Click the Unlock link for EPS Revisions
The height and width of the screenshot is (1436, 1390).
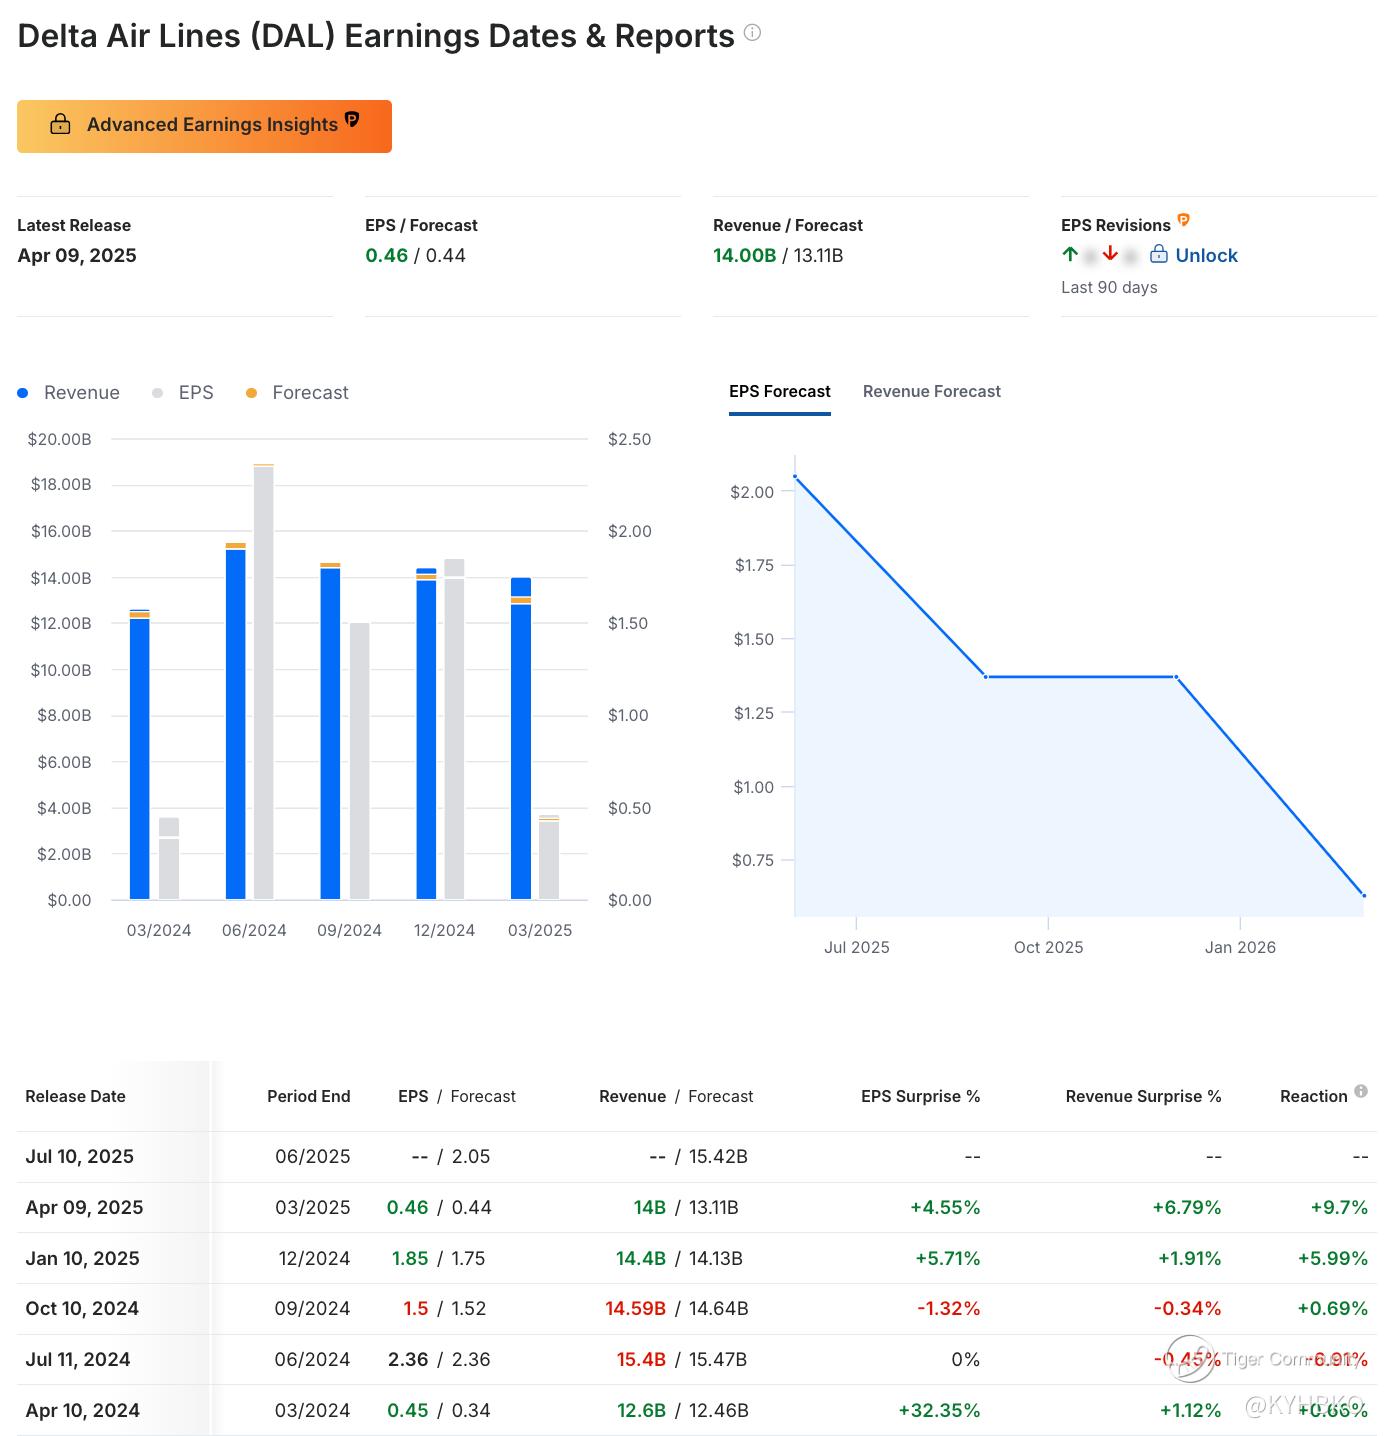pyautogui.click(x=1206, y=255)
